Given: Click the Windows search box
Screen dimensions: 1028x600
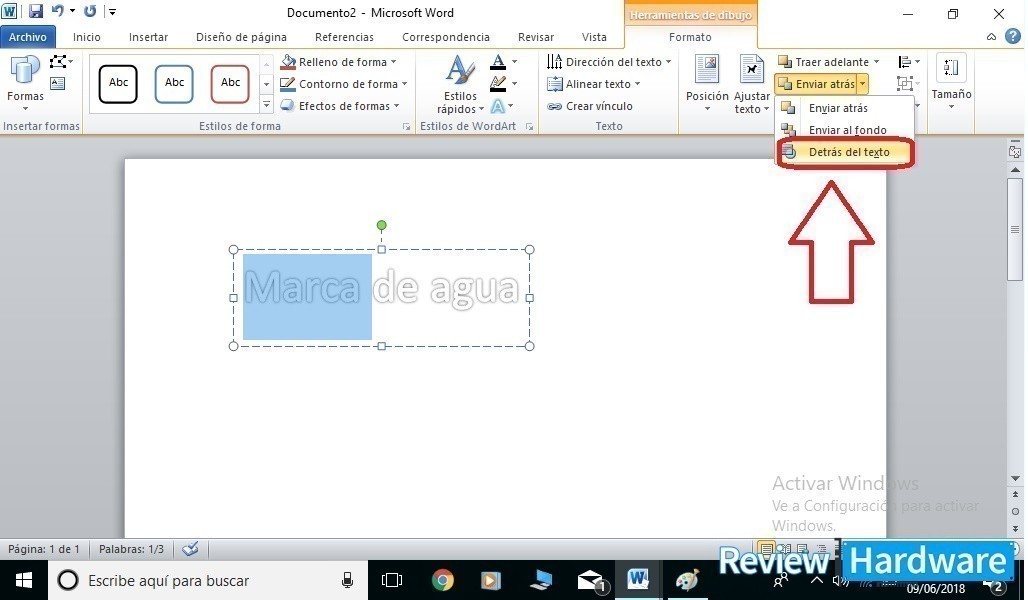Looking at the screenshot, I should (208, 580).
